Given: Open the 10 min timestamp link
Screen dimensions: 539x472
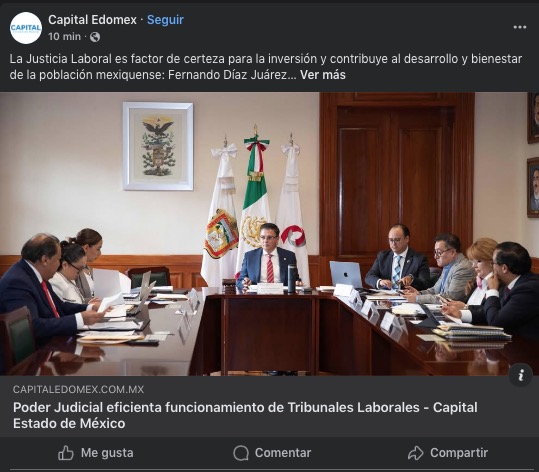Looking at the screenshot, I should pos(65,36).
